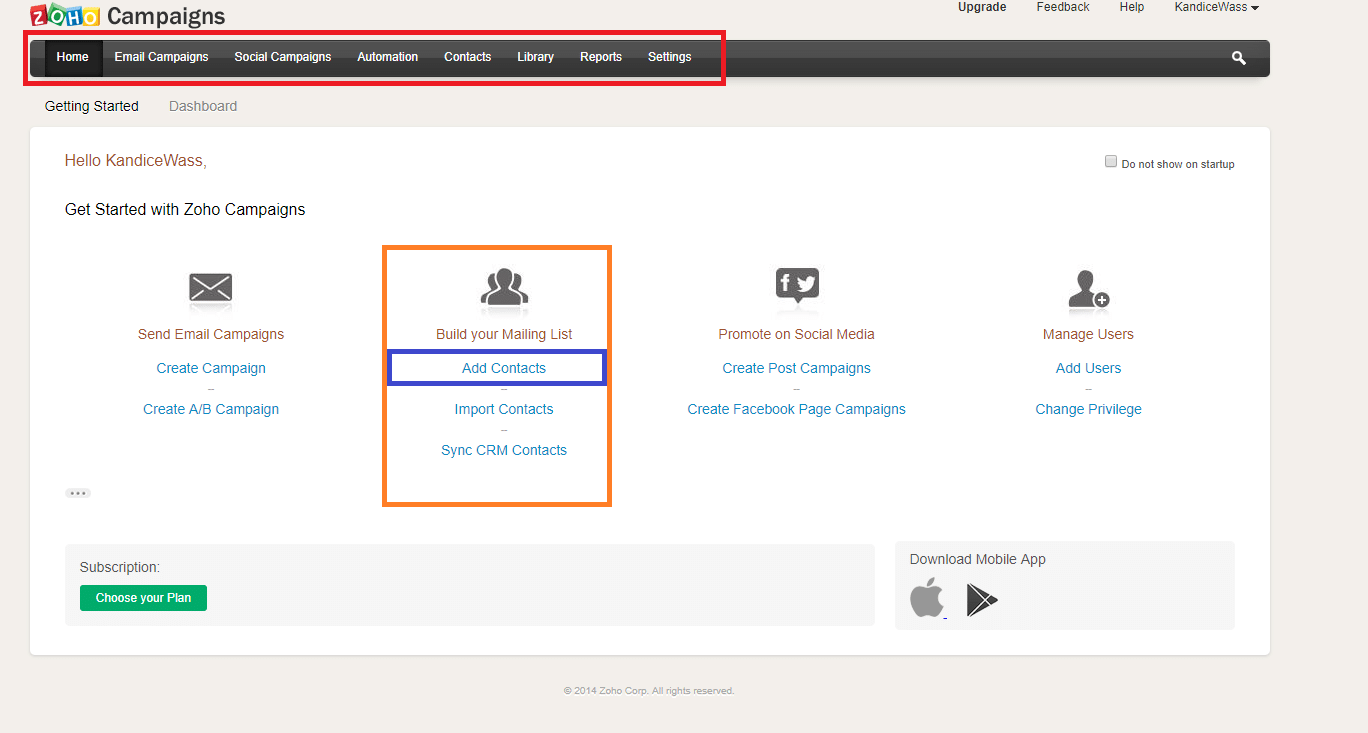Download the app via Google Play icon
This screenshot has height=733, width=1368.
point(982,600)
